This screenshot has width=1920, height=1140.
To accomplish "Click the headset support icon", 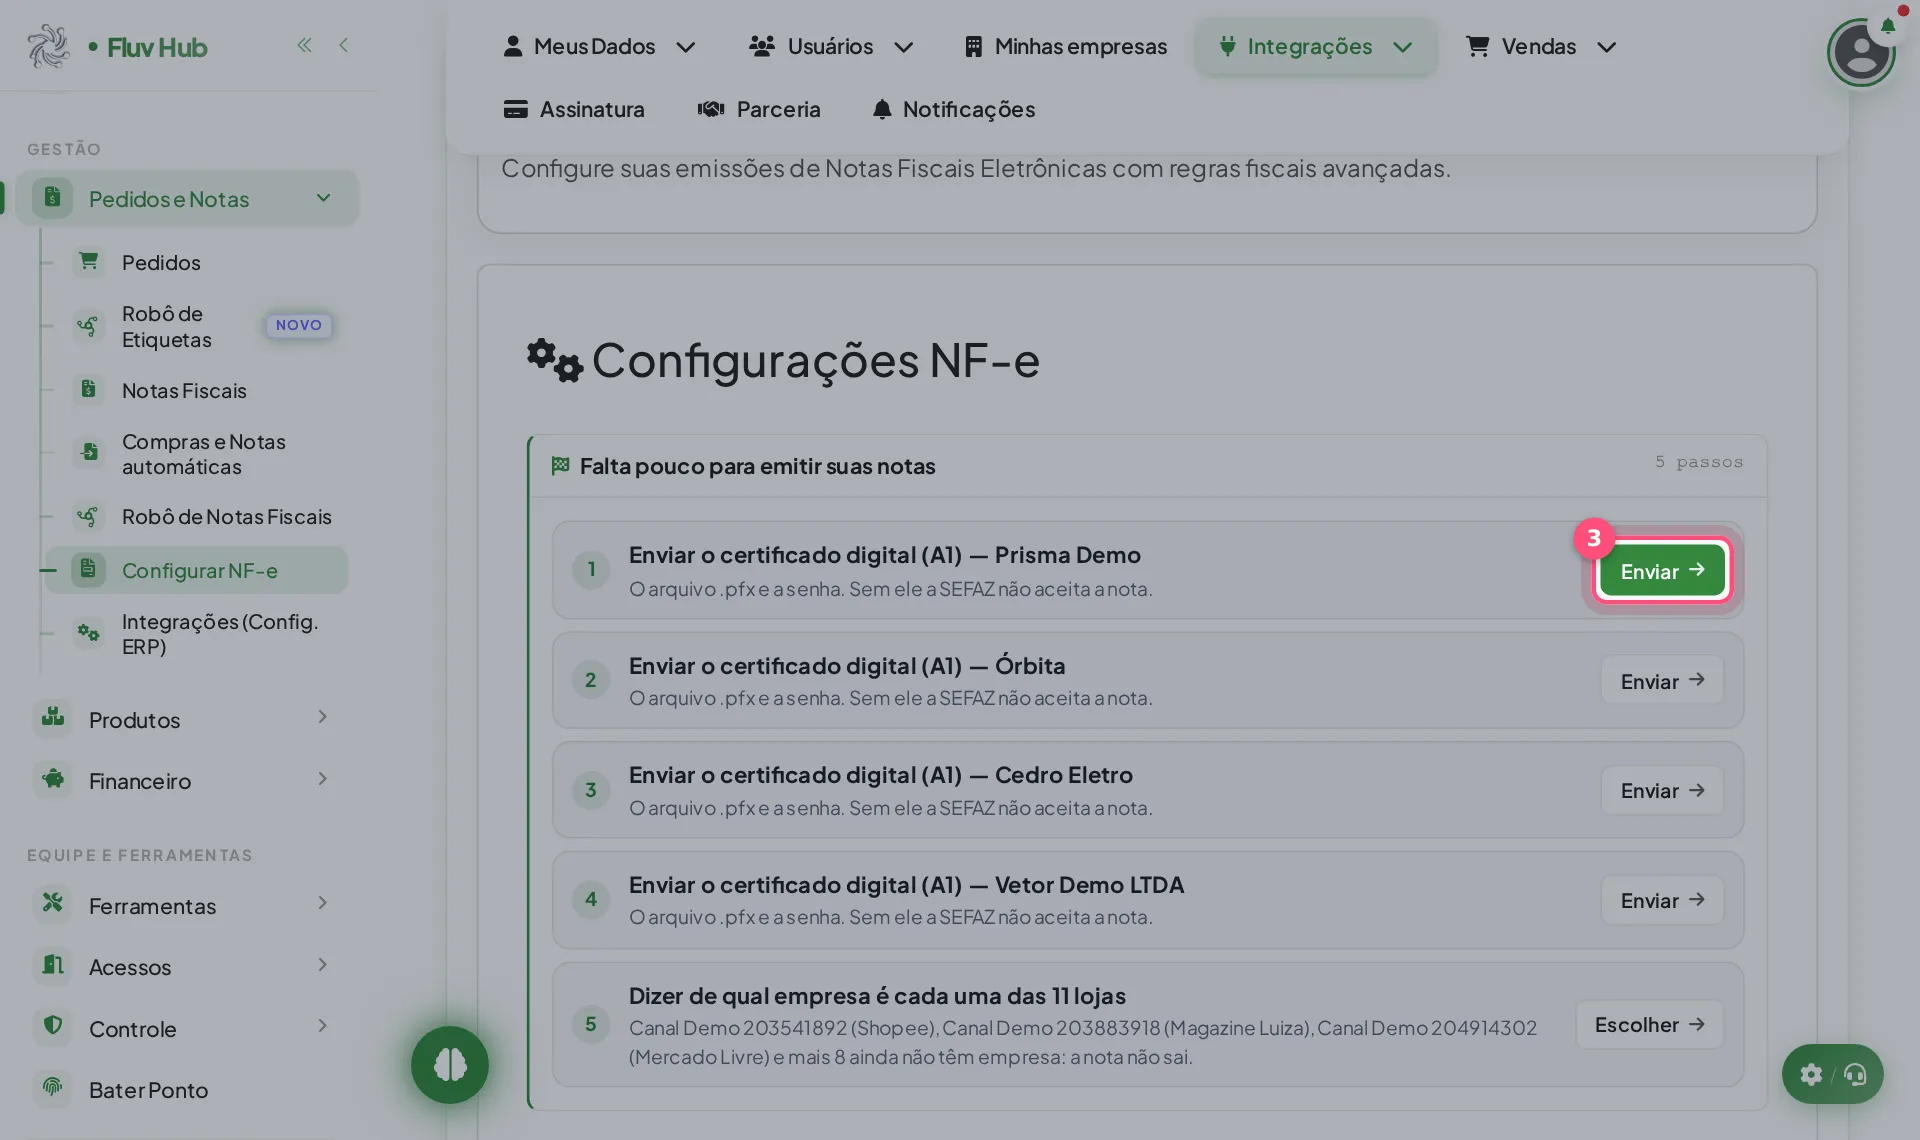I will click(x=1856, y=1075).
